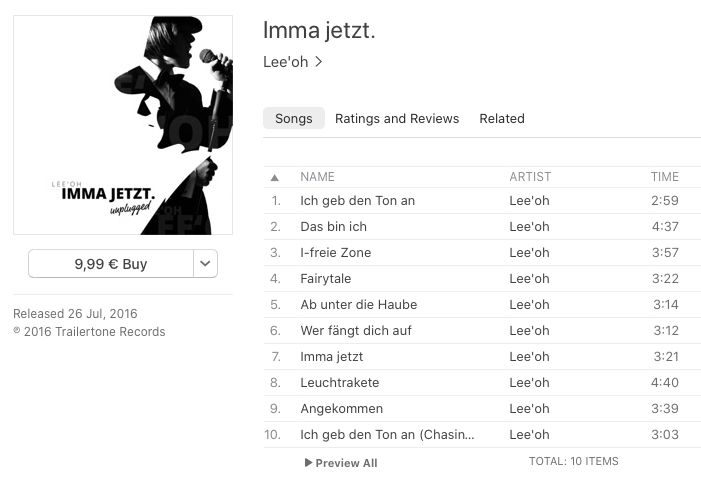This screenshot has height=489, width=701.
Task: Sort tracks by the ARTIST column header
Action: tap(530, 177)
